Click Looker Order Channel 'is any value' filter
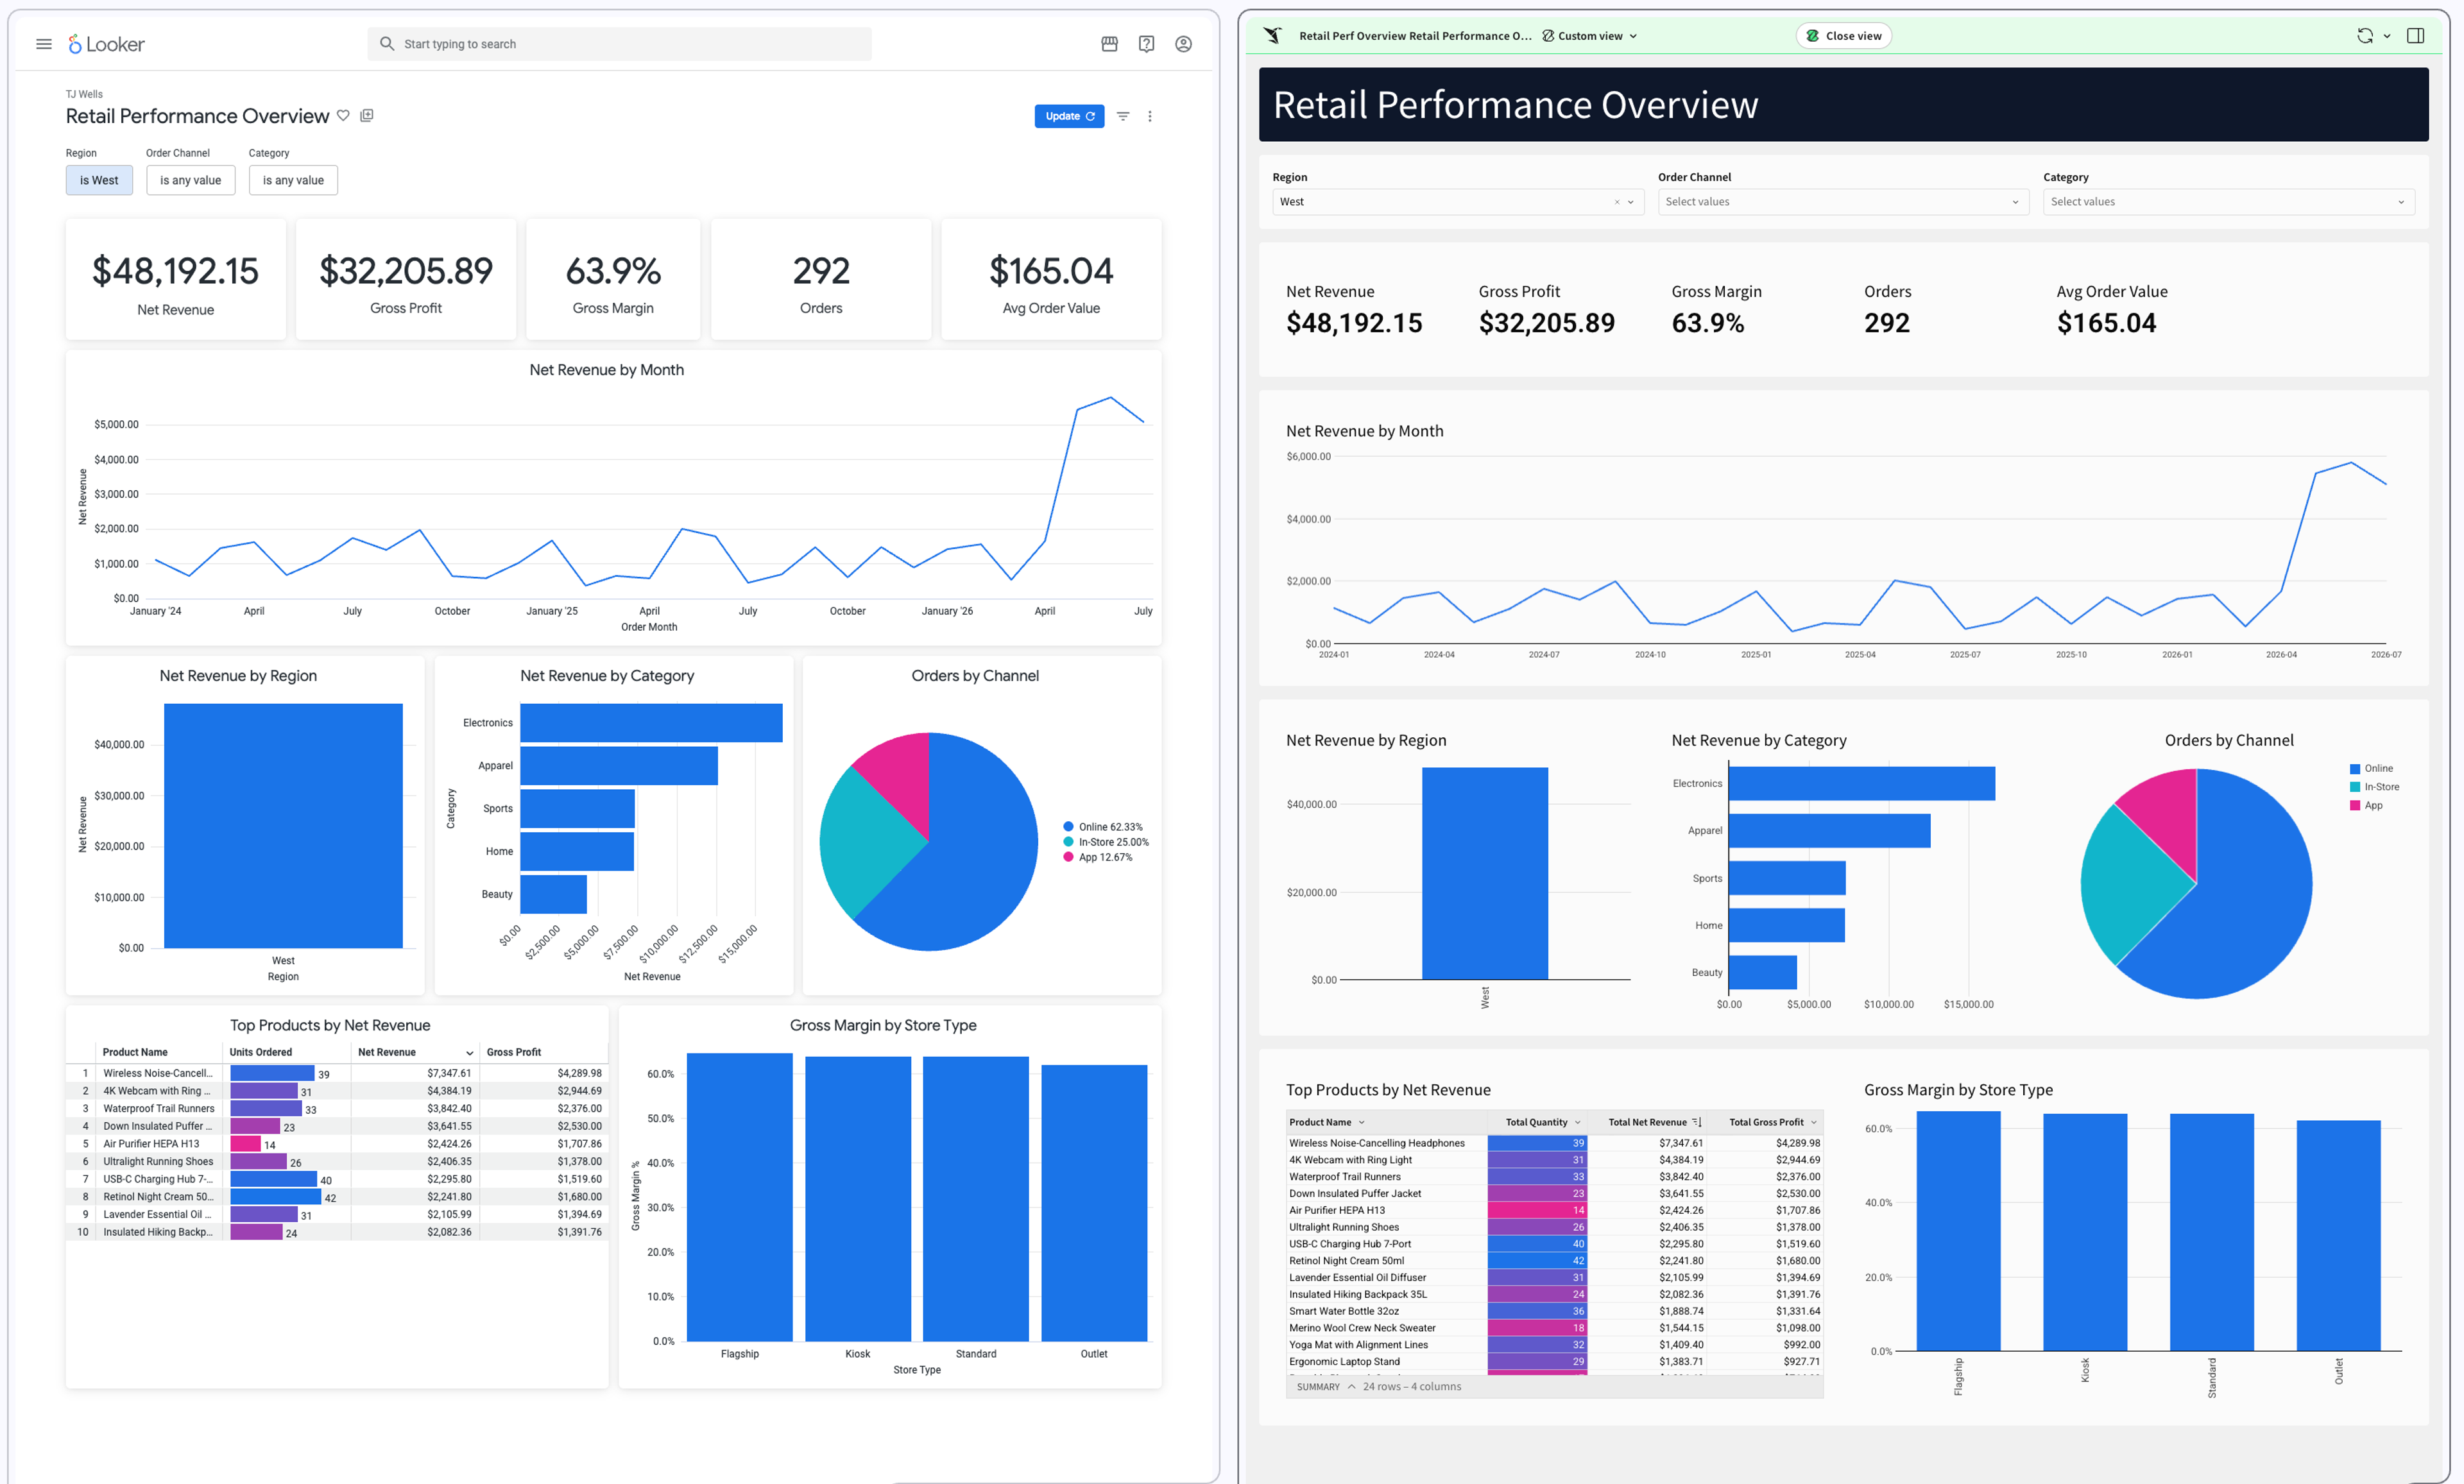The width and height of the screenshot is (2464, 1484). click(191, 180)
